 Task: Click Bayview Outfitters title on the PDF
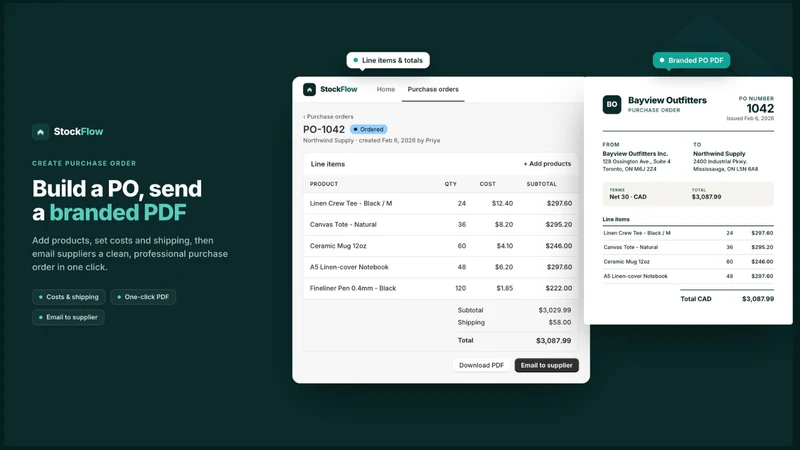click(x=667, y=101)
